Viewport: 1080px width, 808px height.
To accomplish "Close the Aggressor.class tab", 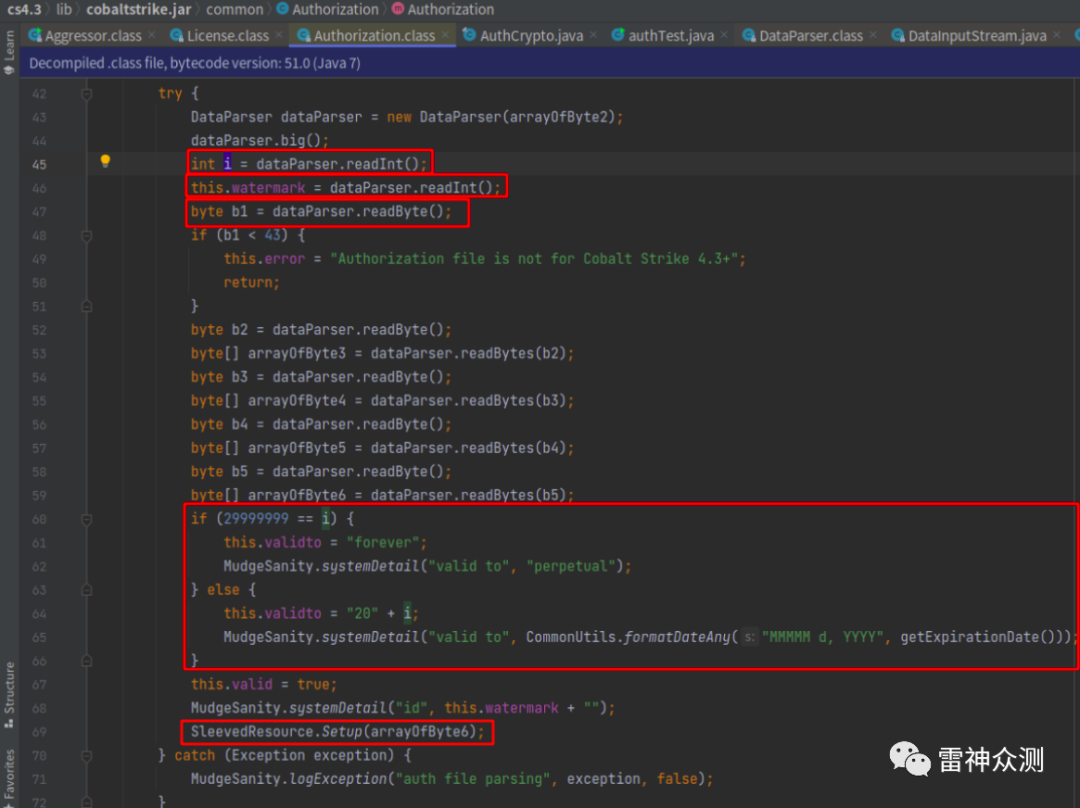I will 152,34.
